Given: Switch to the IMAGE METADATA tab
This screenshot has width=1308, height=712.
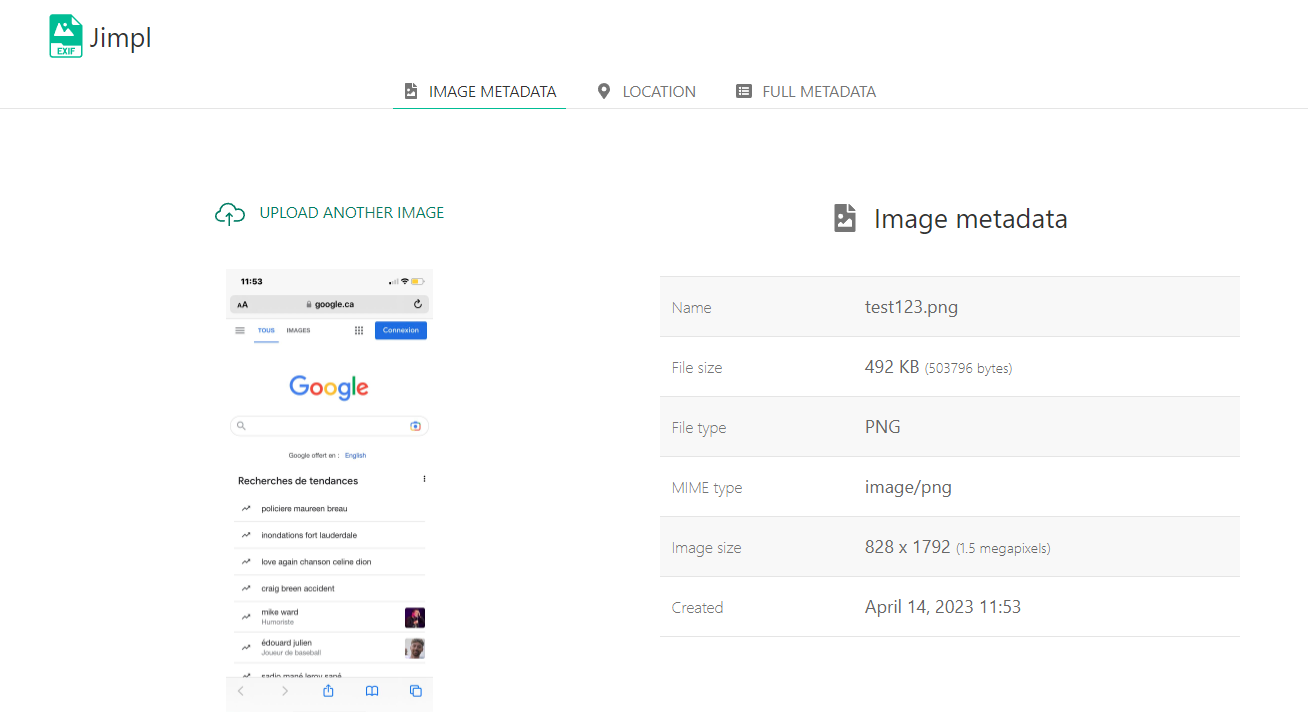Looking at the screenshot, I should click(x=479, y=91).
